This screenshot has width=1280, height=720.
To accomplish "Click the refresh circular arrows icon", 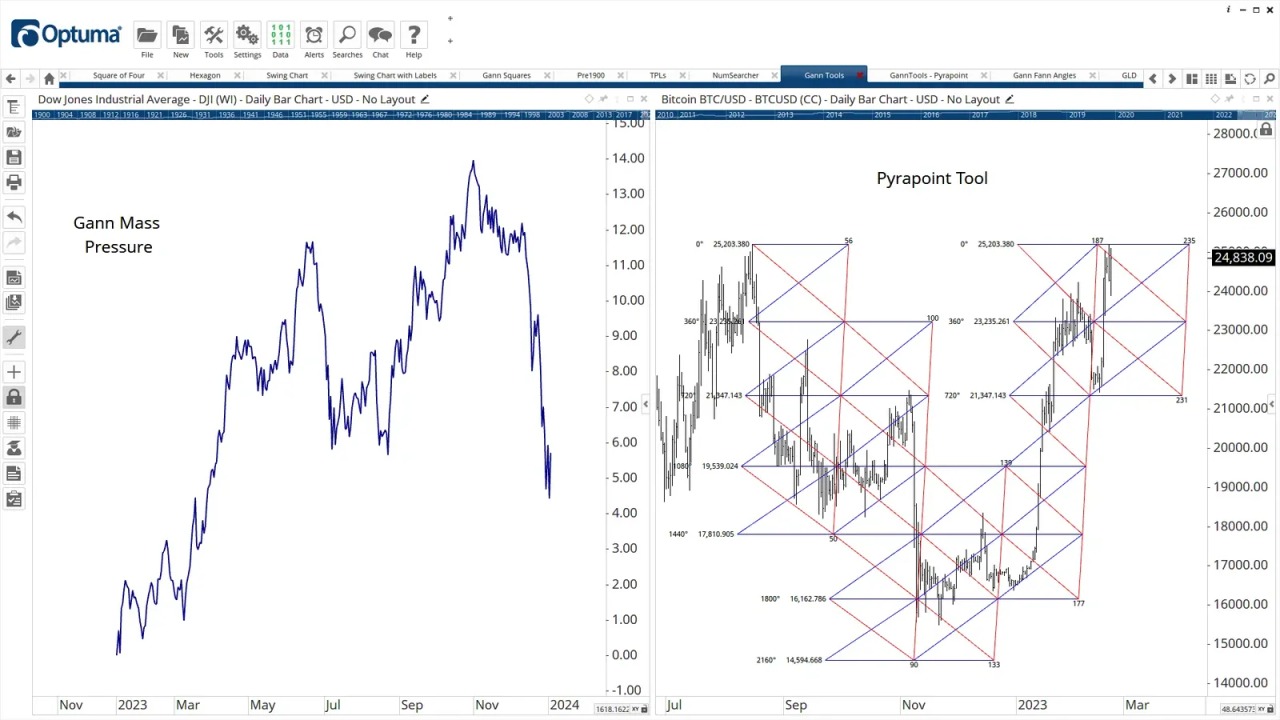I will tap(1250, 78).
